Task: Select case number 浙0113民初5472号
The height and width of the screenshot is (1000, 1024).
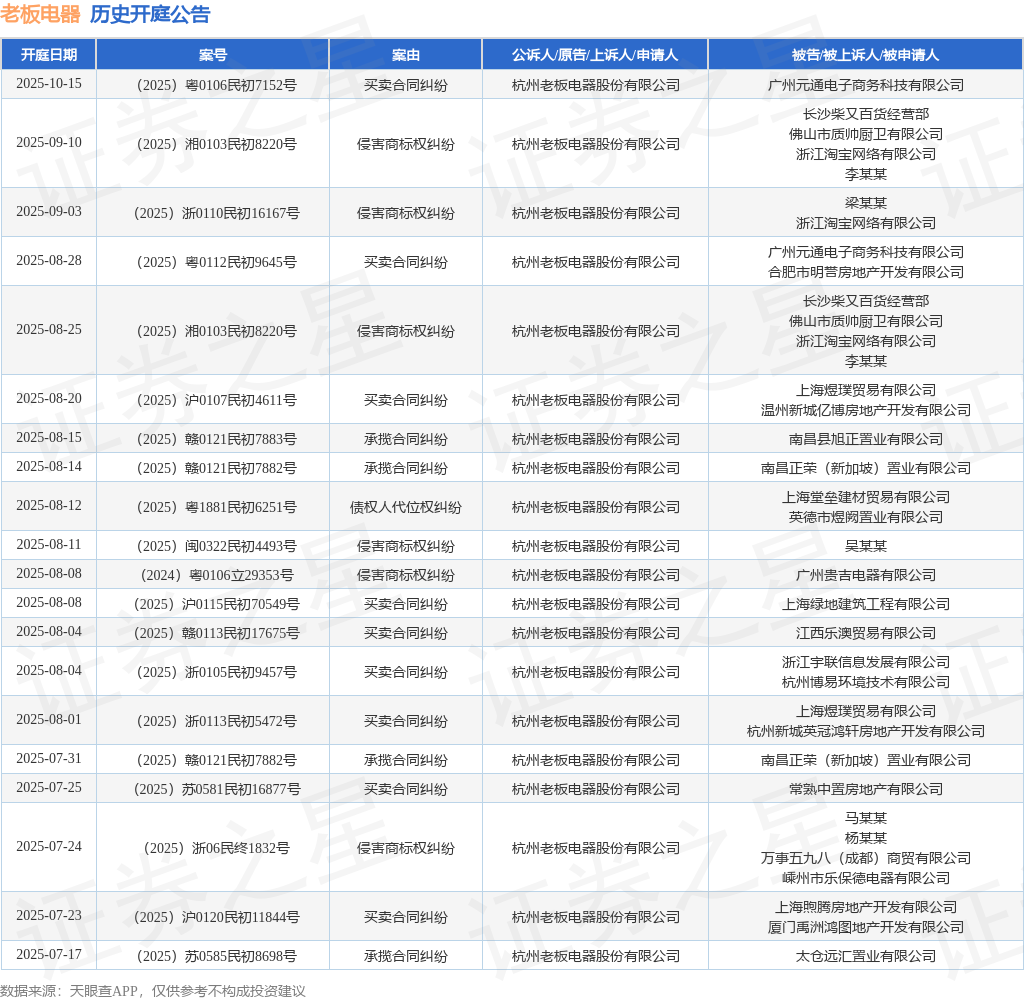Action: point(217,721)
